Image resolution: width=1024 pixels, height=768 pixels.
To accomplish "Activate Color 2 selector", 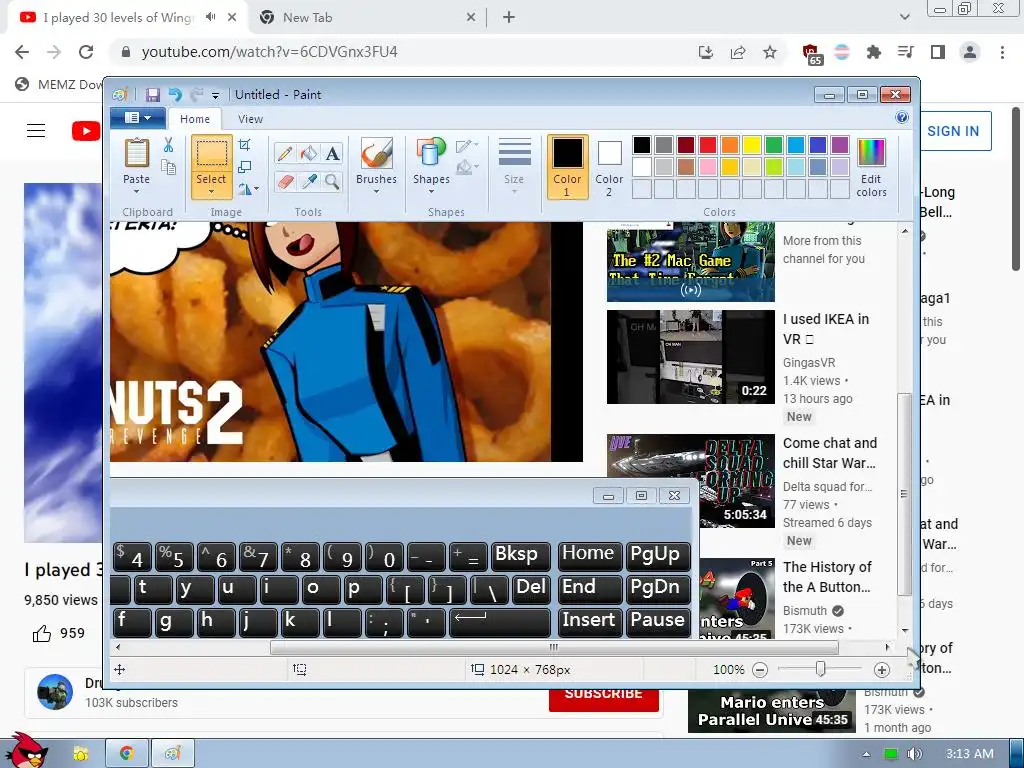I will 609,167.
